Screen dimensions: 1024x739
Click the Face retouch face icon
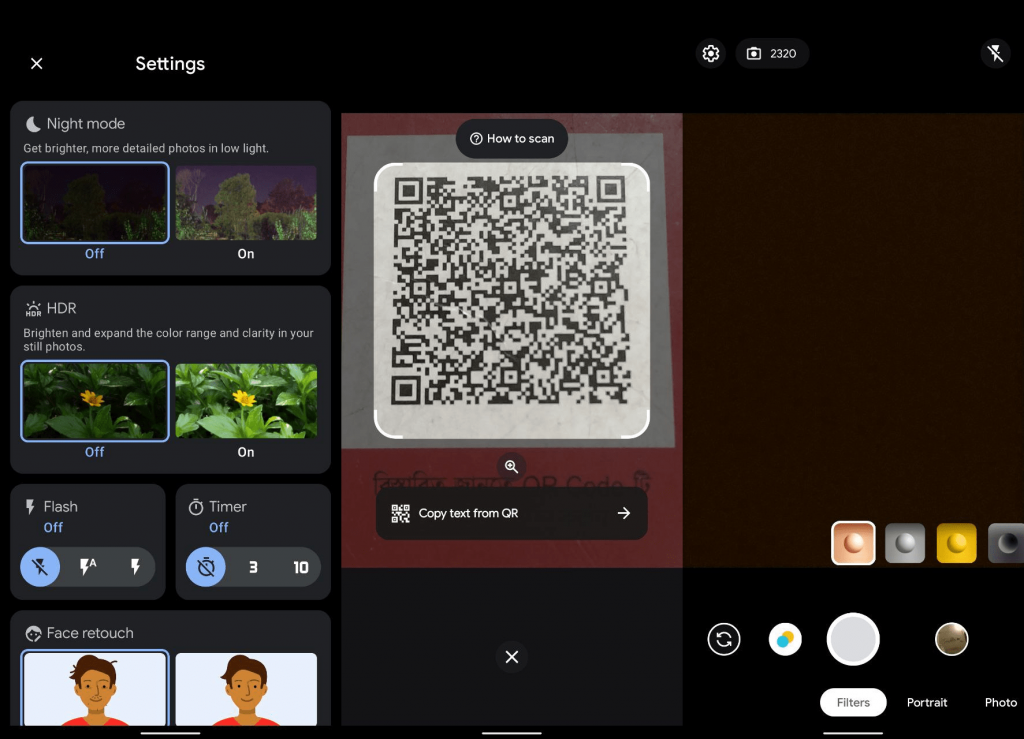33,633
